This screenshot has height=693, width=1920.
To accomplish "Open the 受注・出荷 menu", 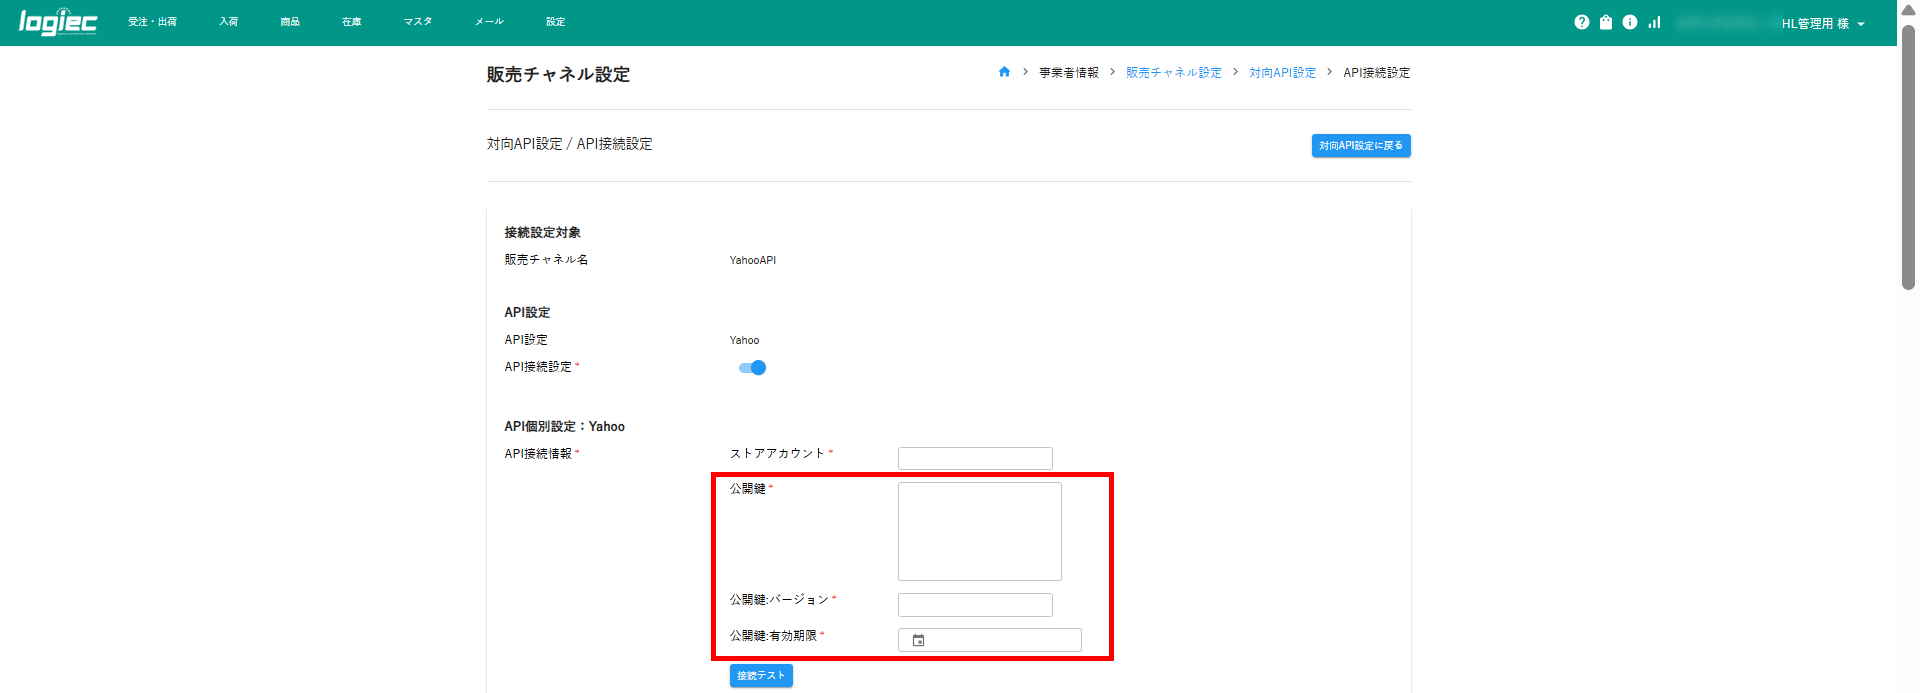I will tap(152, 22).
